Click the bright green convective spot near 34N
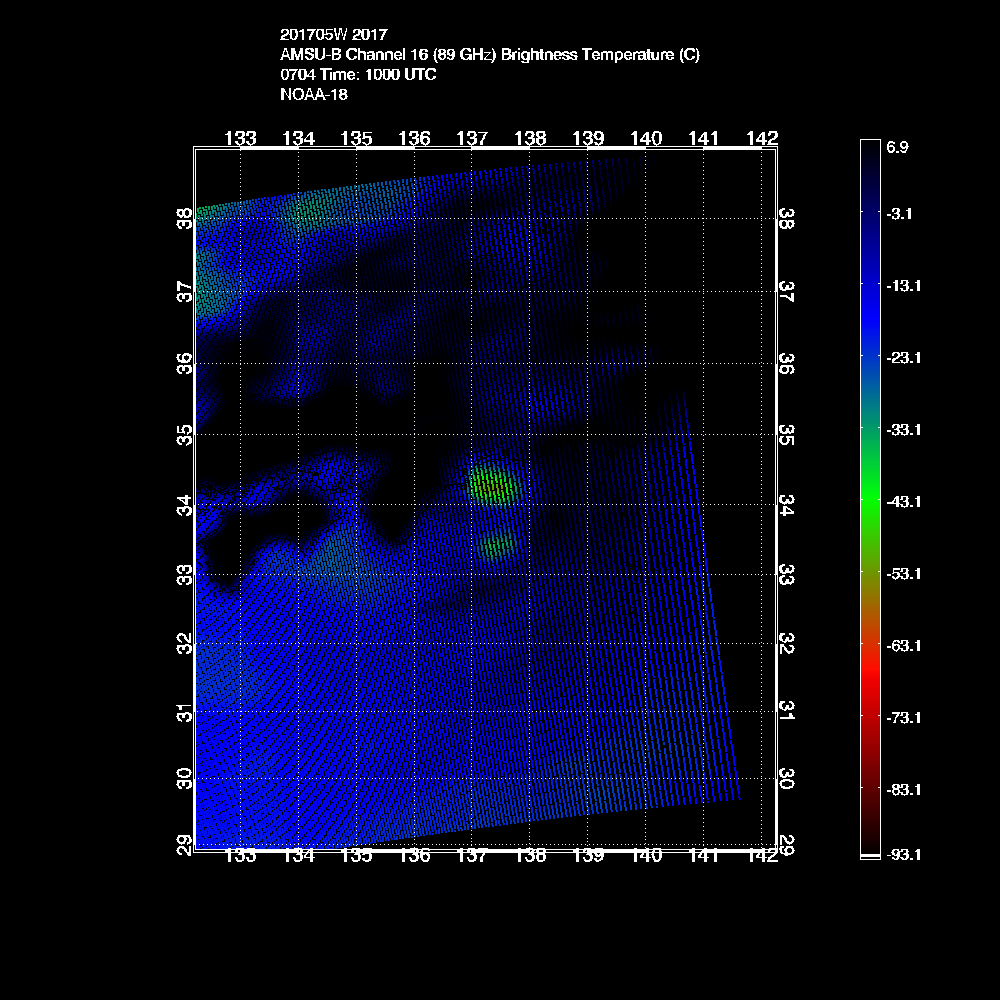The height and width of the screenshot is (1000, 1000). pos(492,485)
